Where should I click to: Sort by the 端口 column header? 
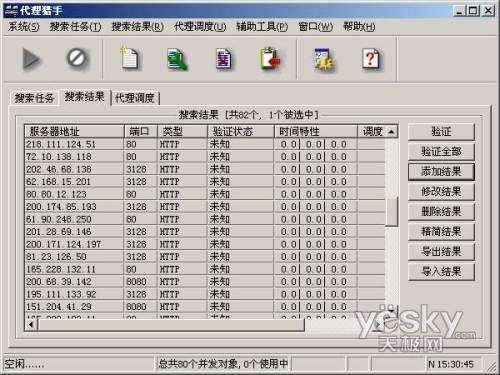click(x=140, y=132)
